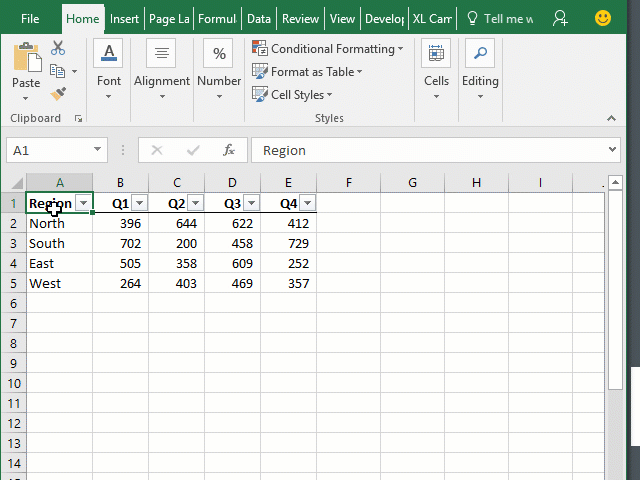Viewport: 640px width, 480px height.
Task: Open the Name Box dropdown arrow
Action: pos(98,150)
